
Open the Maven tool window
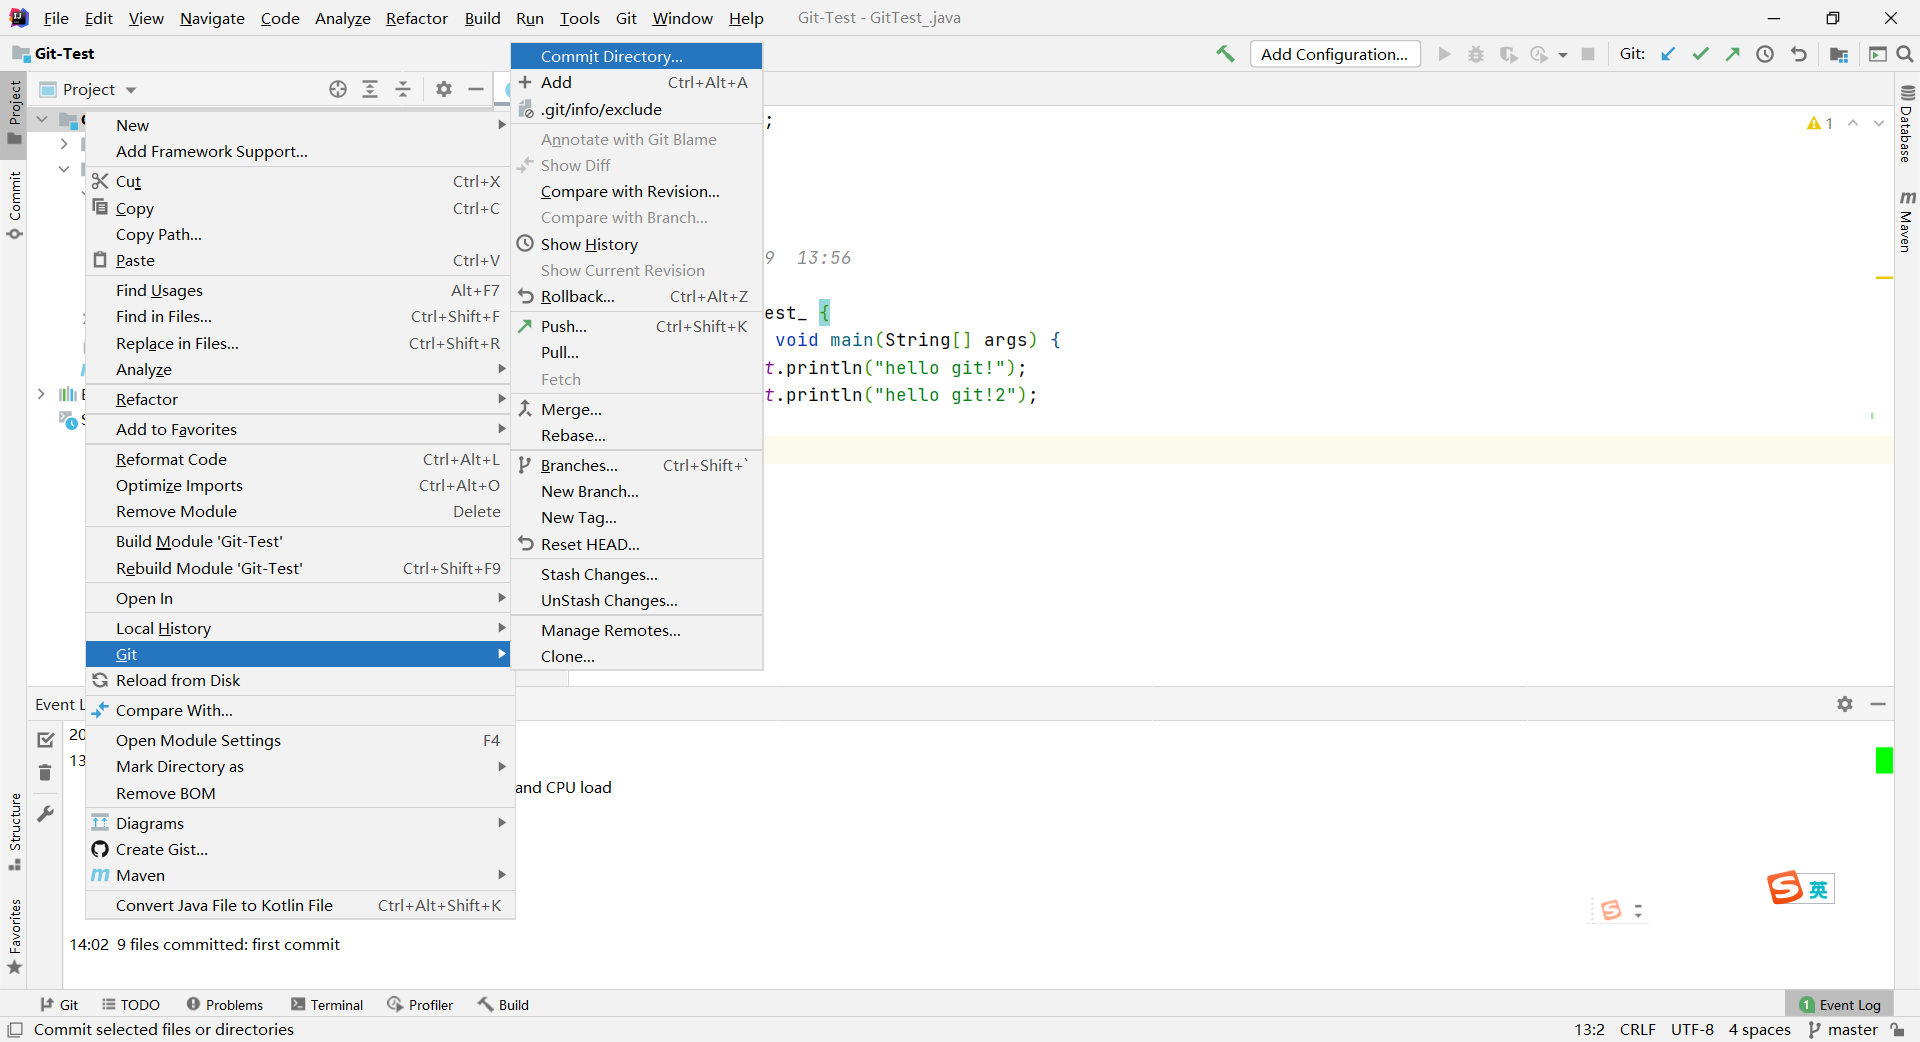tap(1907, 221)
